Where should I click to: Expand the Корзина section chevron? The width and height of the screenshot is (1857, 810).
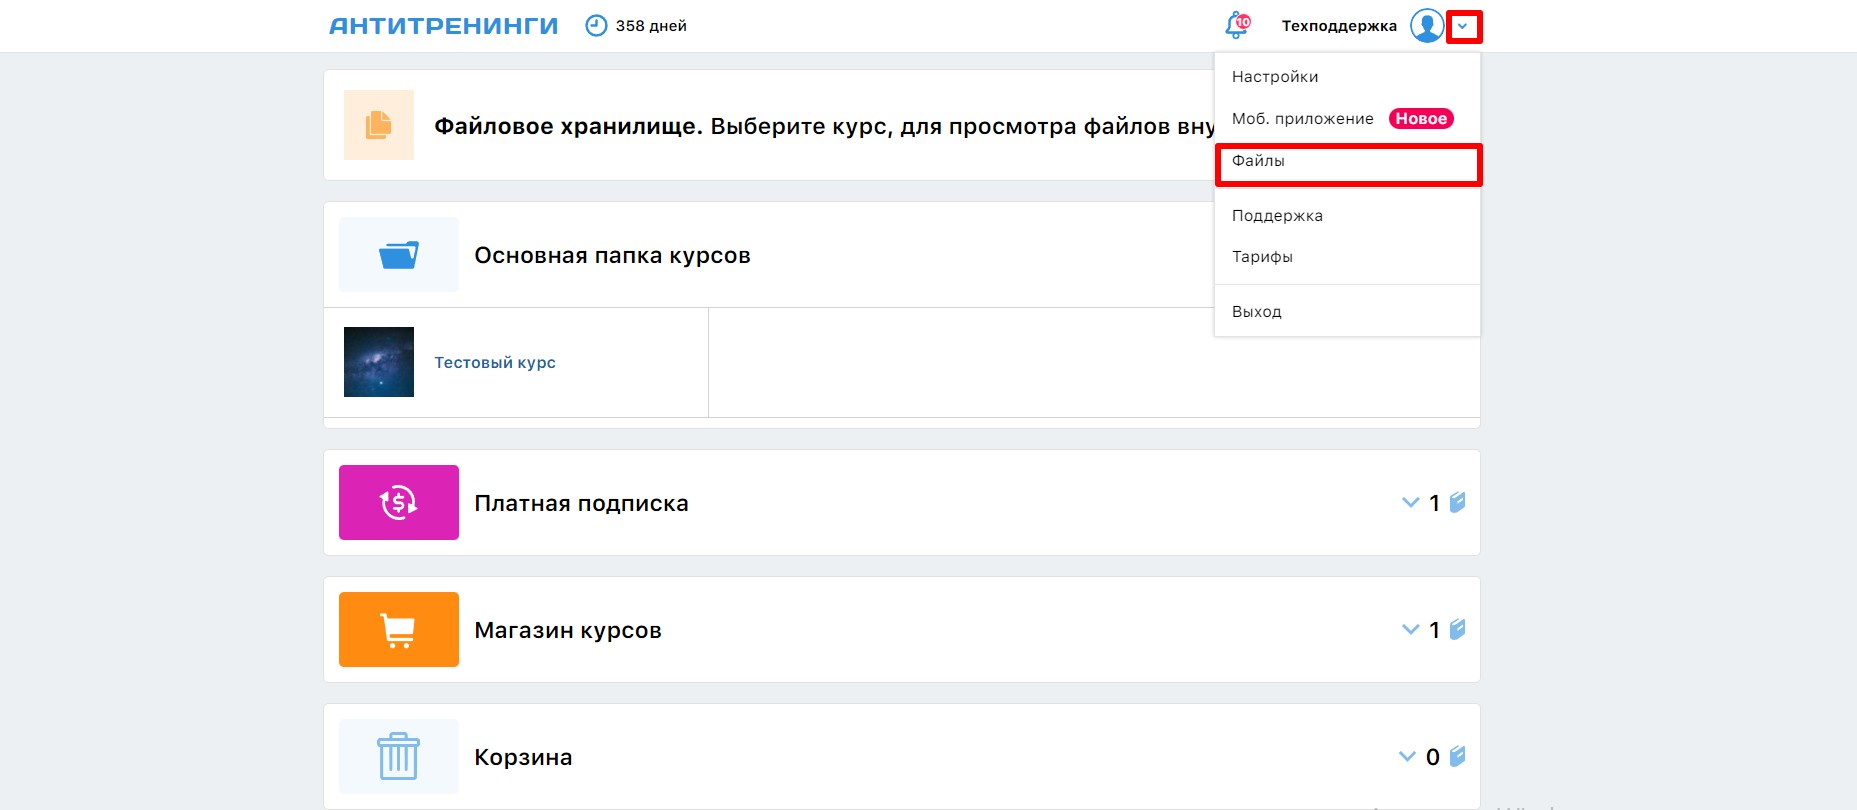click(1407, 756)
